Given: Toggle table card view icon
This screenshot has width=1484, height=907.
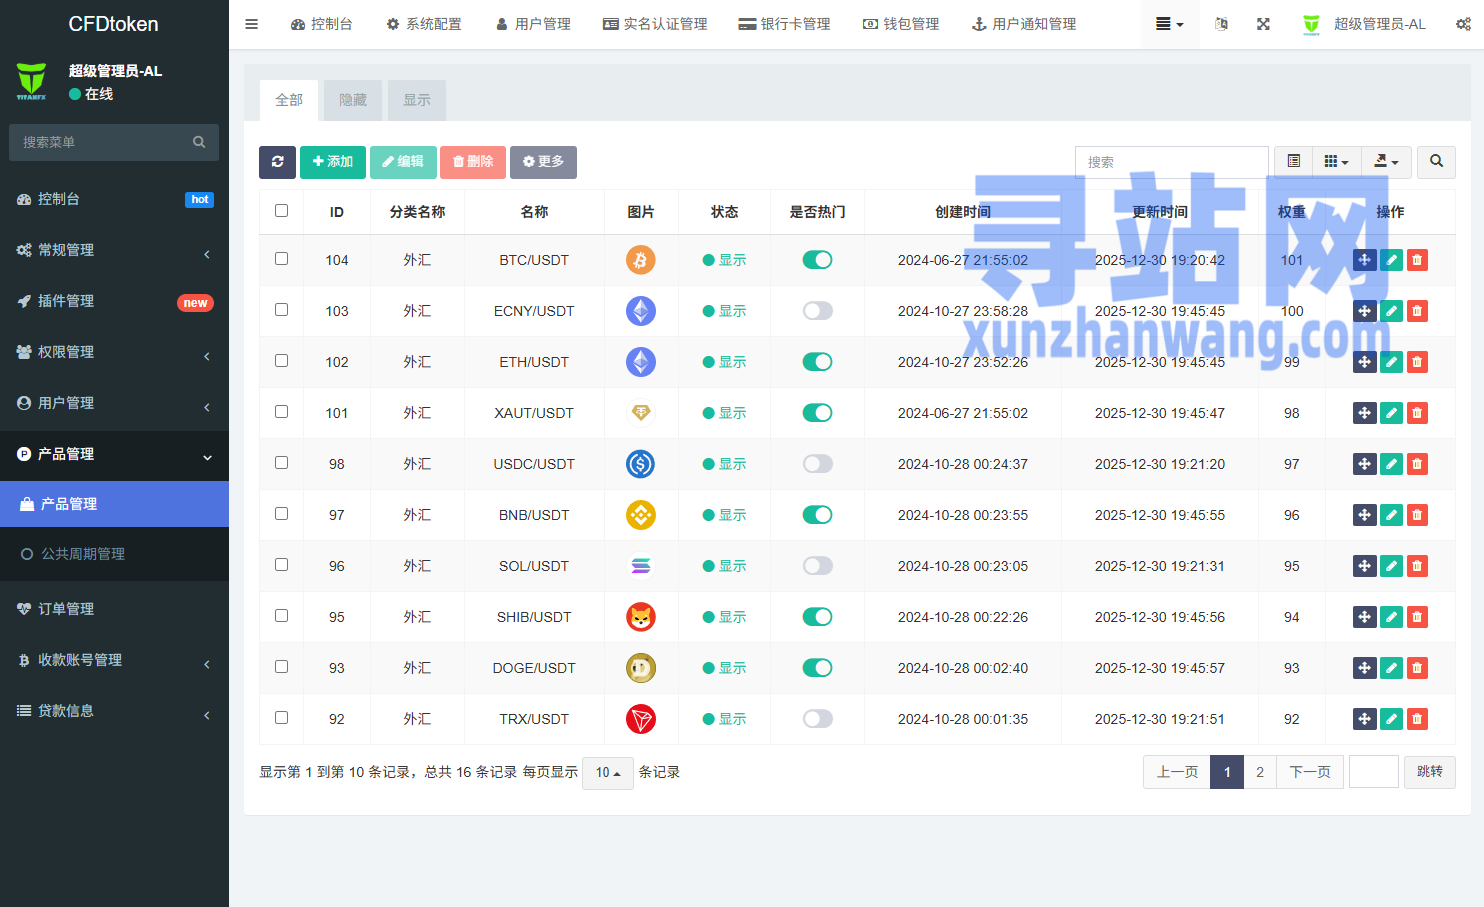Looking at the screenshot, I should (1293, 162).
